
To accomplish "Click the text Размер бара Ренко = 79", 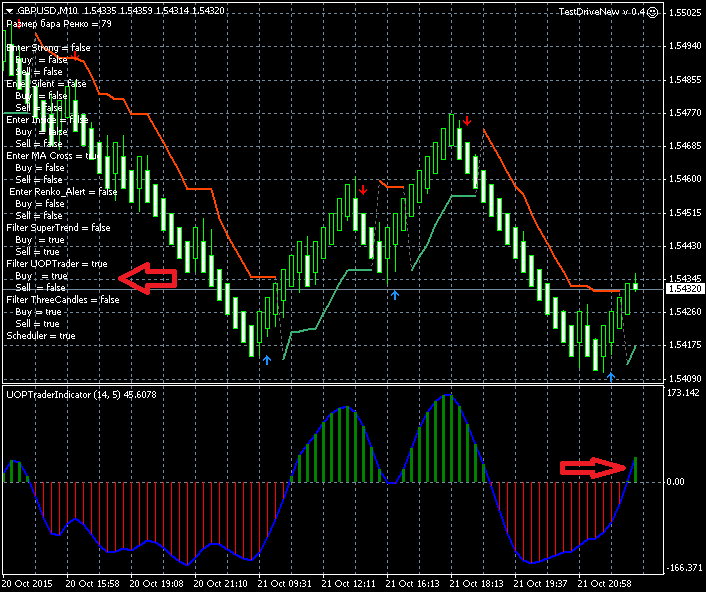I will click(59, 24).
